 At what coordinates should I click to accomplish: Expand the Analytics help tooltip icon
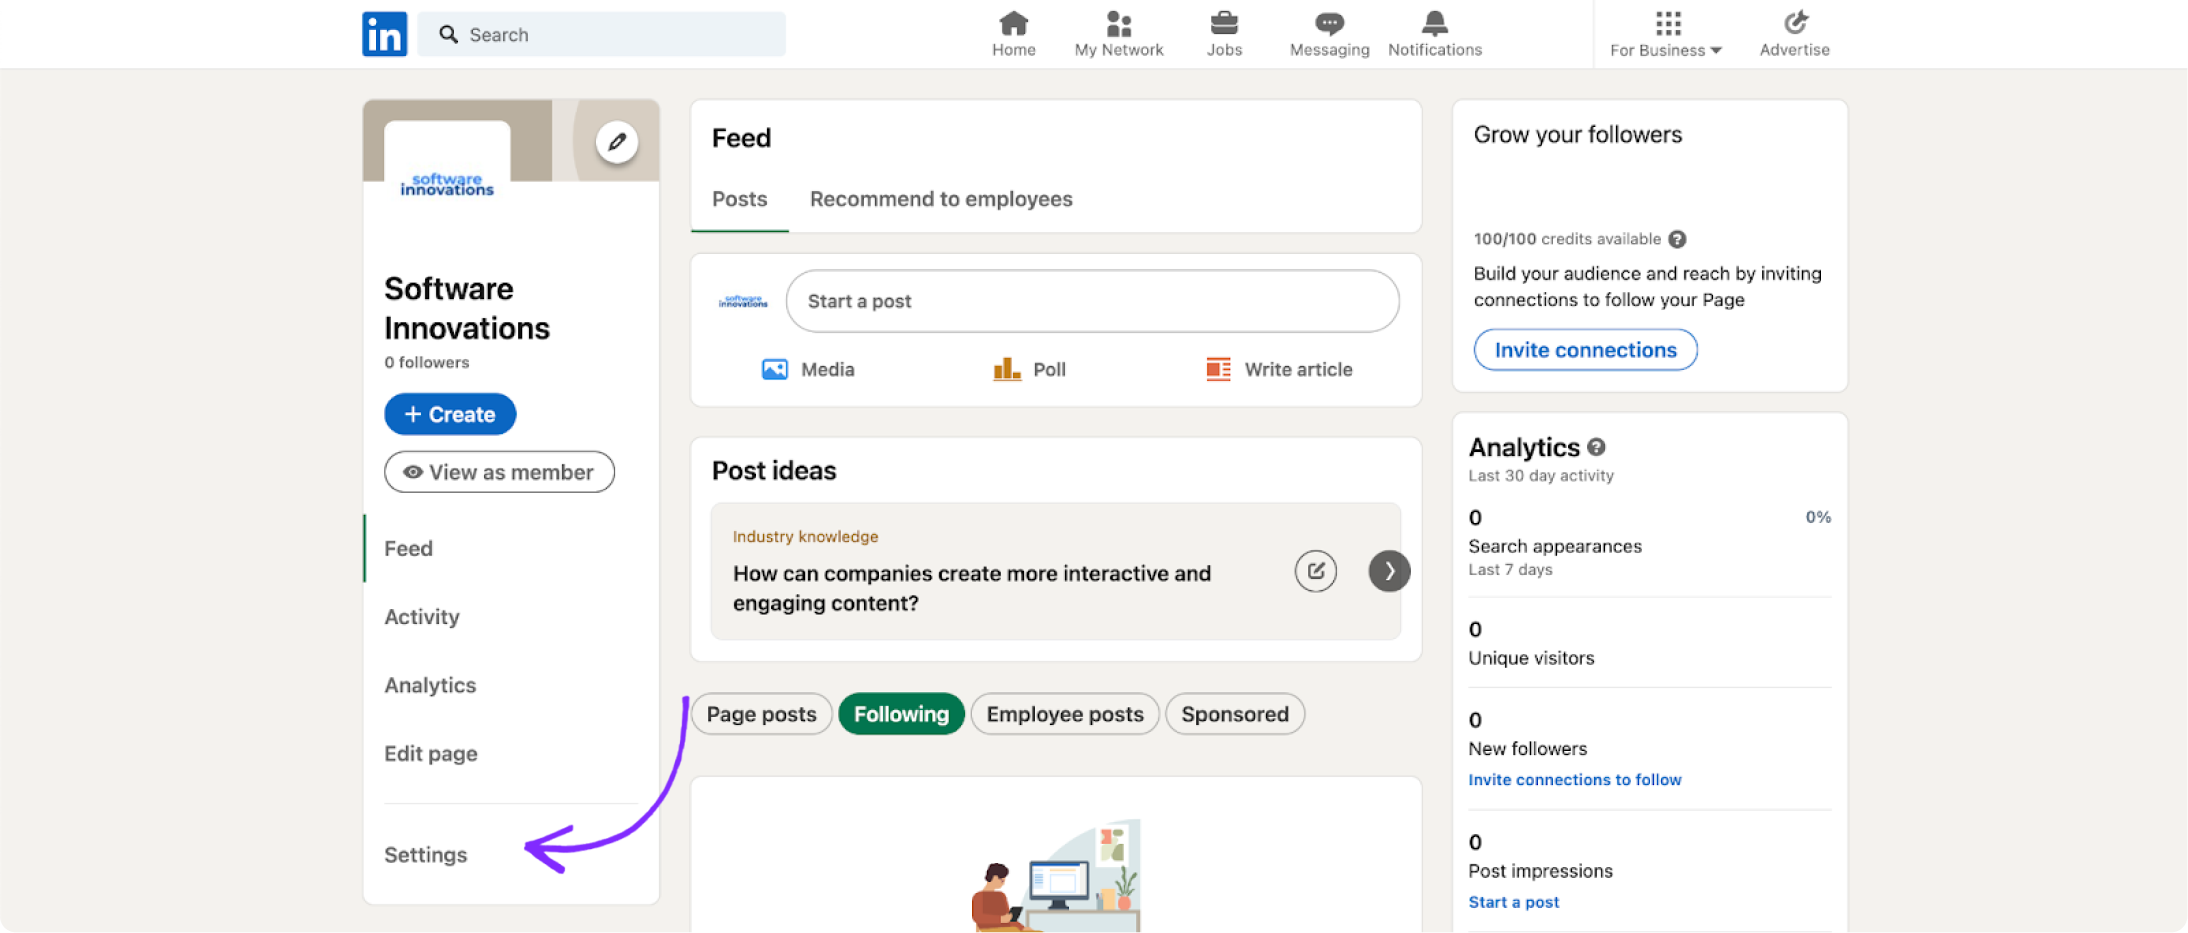click(1595, 447)
